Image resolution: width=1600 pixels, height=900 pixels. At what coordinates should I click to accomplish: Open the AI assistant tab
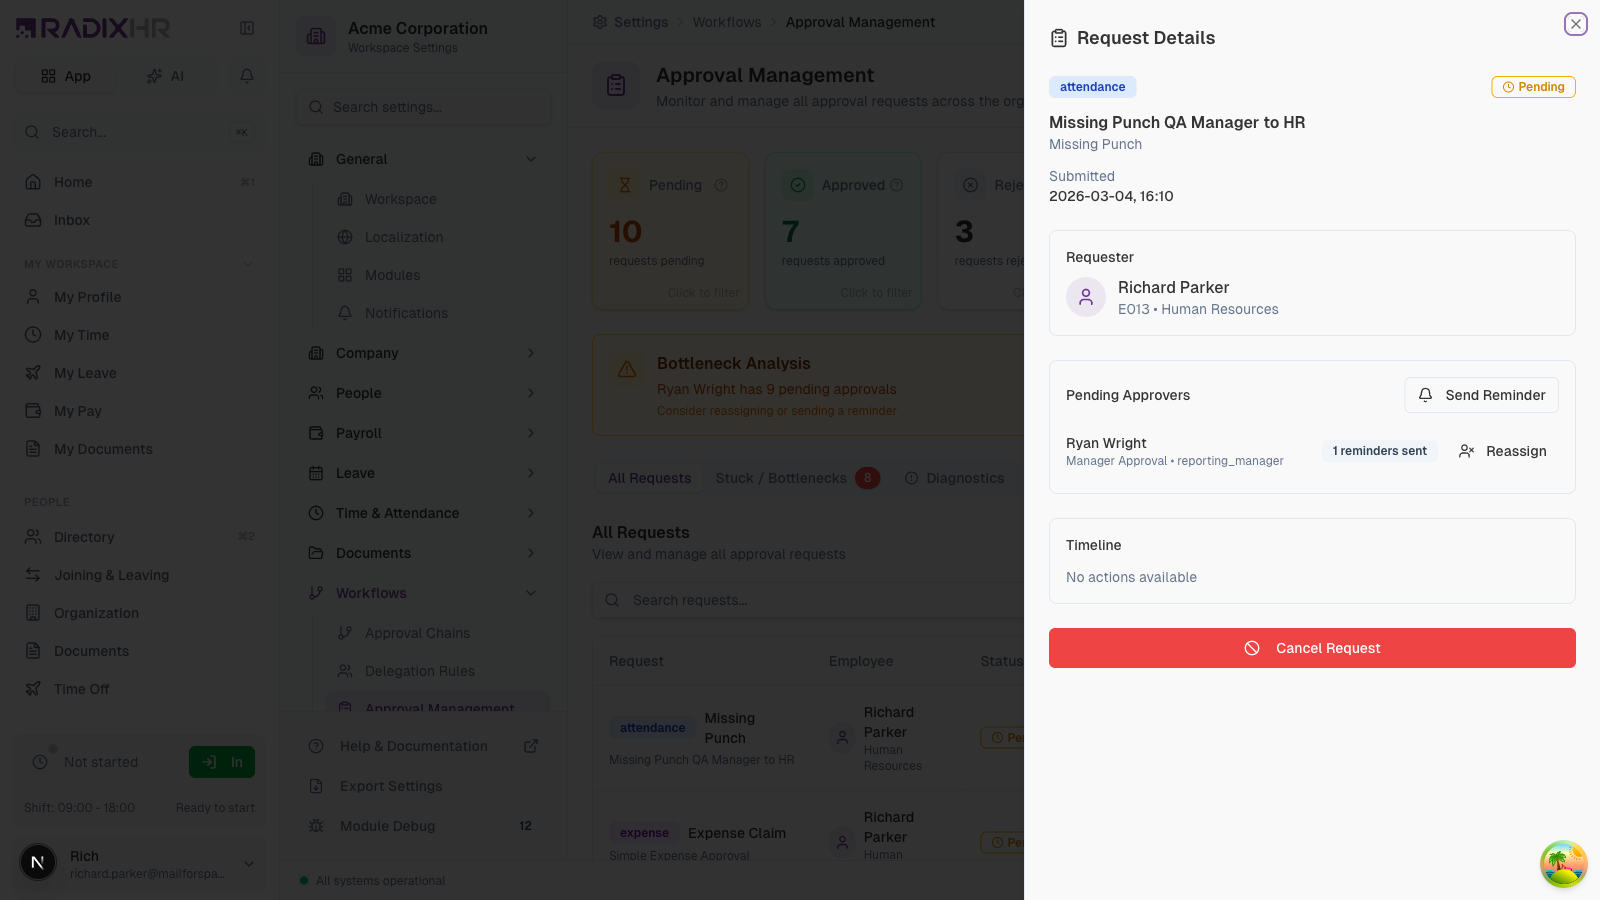166,76
